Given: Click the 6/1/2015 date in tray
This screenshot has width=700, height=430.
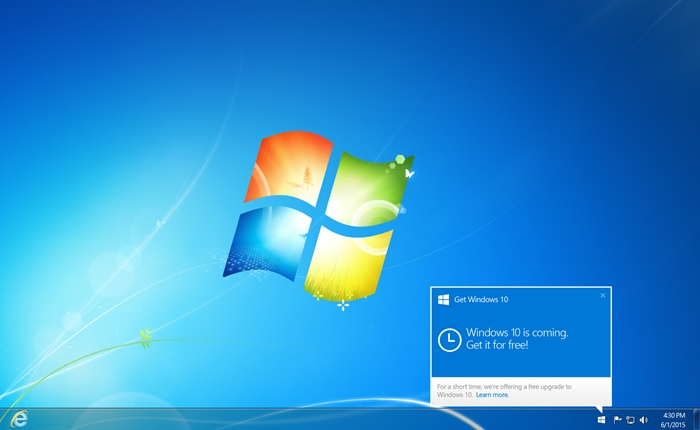Looking at the screenshot, I should coord(673,425).
